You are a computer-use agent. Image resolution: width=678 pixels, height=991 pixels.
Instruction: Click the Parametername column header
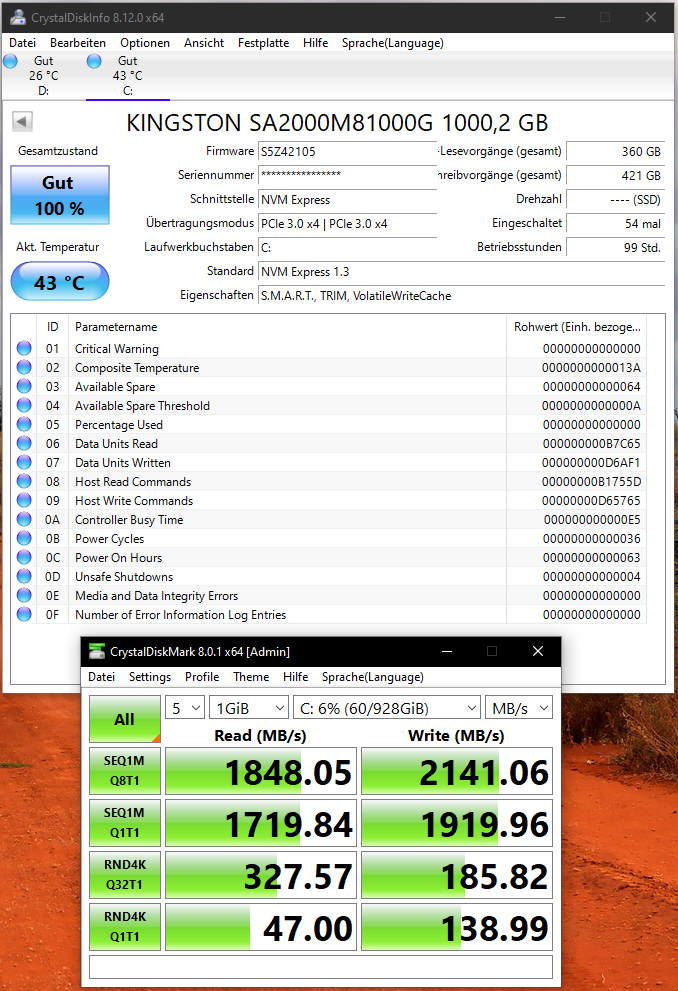[x=288, y=327]
